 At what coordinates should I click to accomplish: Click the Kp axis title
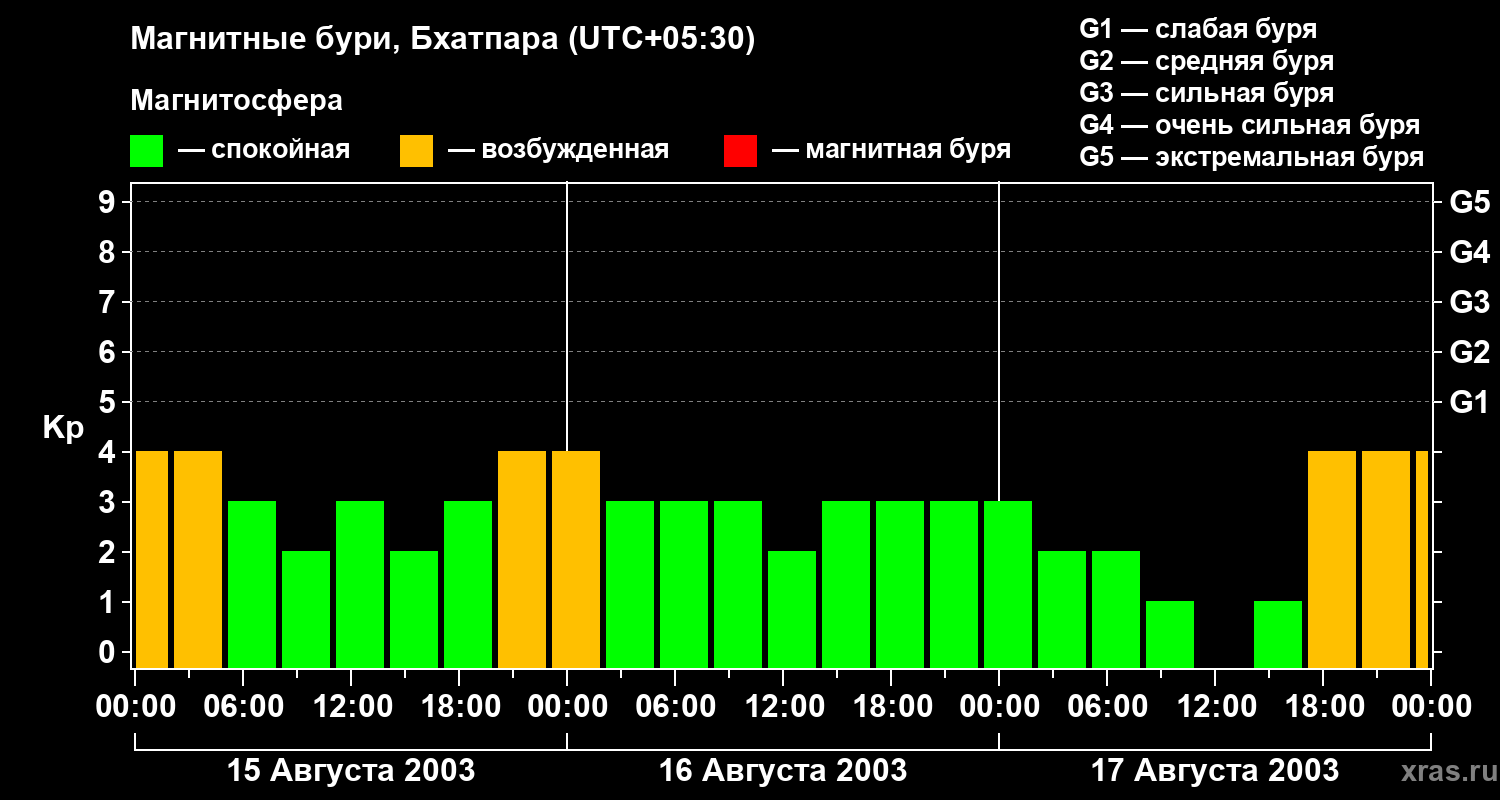point(63,428)
